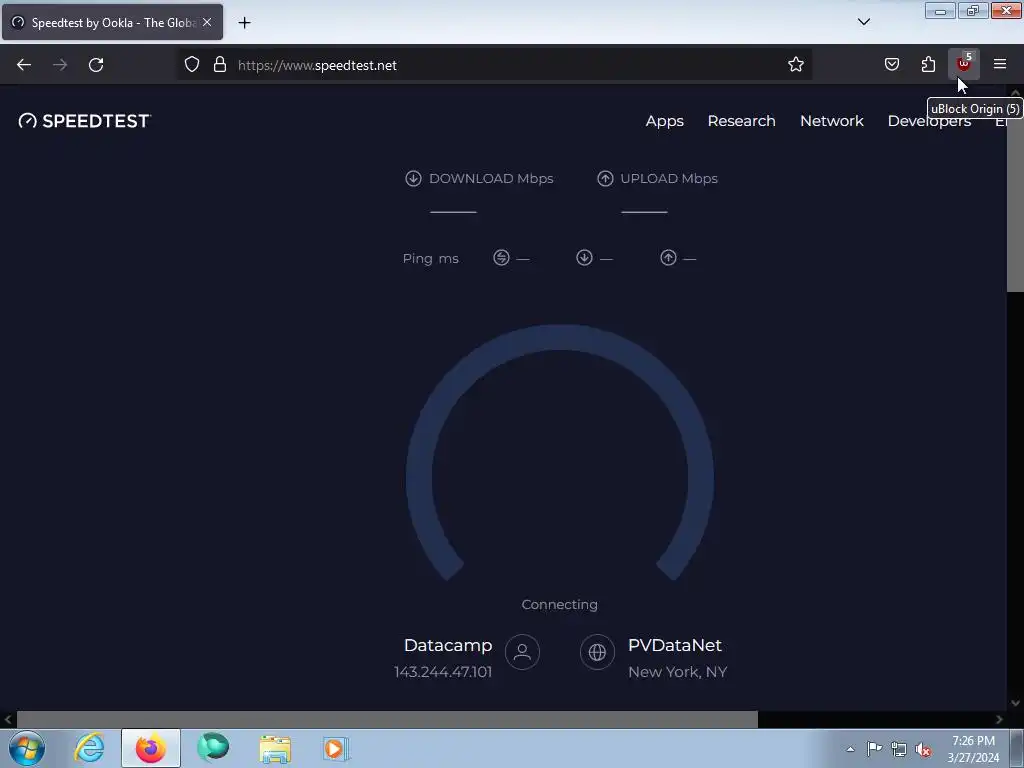Click the vertical scrollbar down arrow
Viewport: 1024px width, 768px height.
pyautogui.click(x=1016, y=703)
